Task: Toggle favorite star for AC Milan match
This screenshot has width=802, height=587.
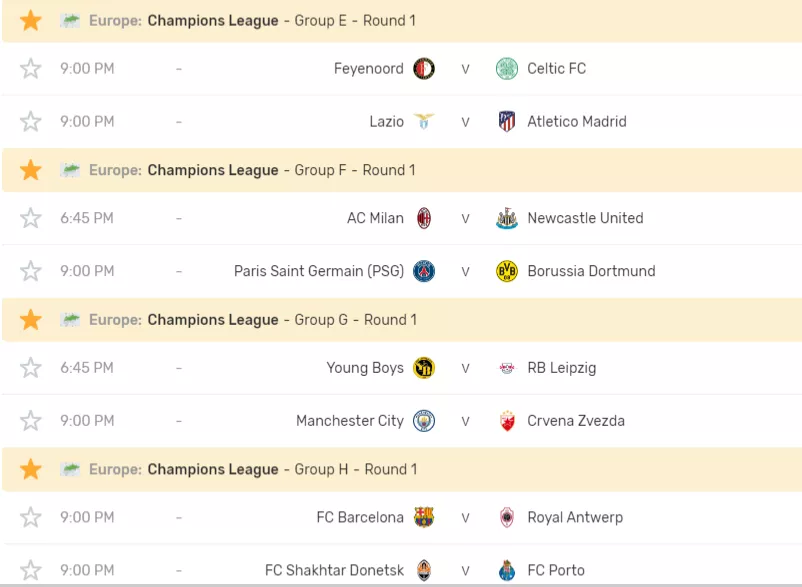Action: coord(31,218)
